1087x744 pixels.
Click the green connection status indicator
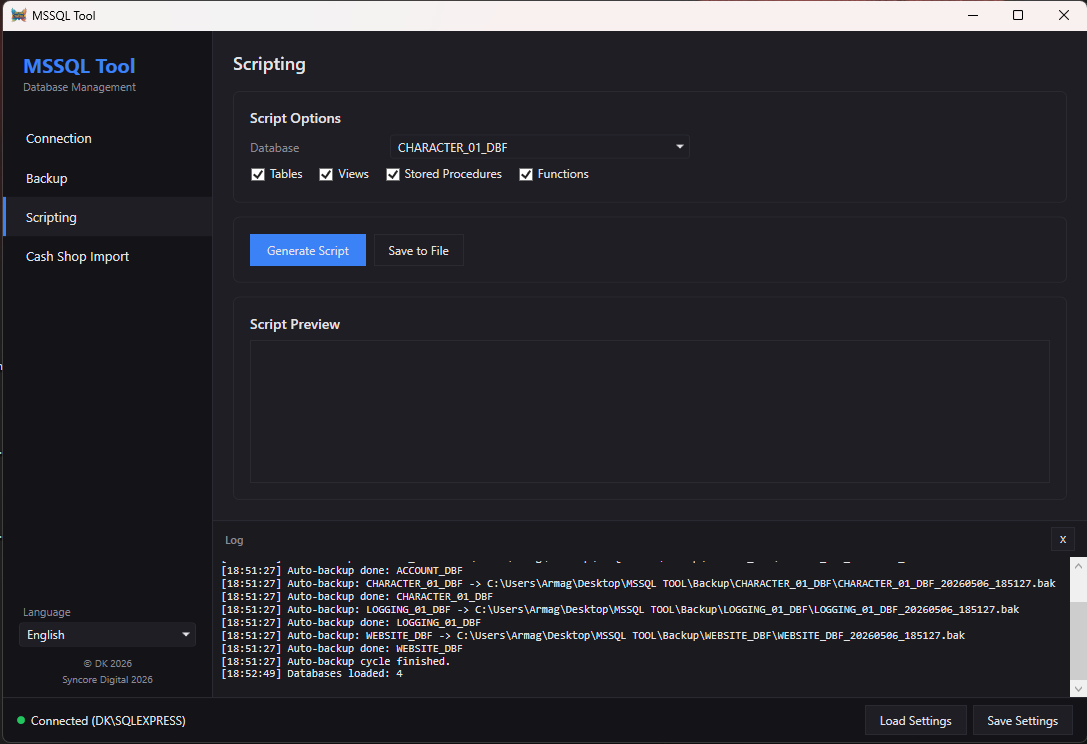tap(21, 720)
